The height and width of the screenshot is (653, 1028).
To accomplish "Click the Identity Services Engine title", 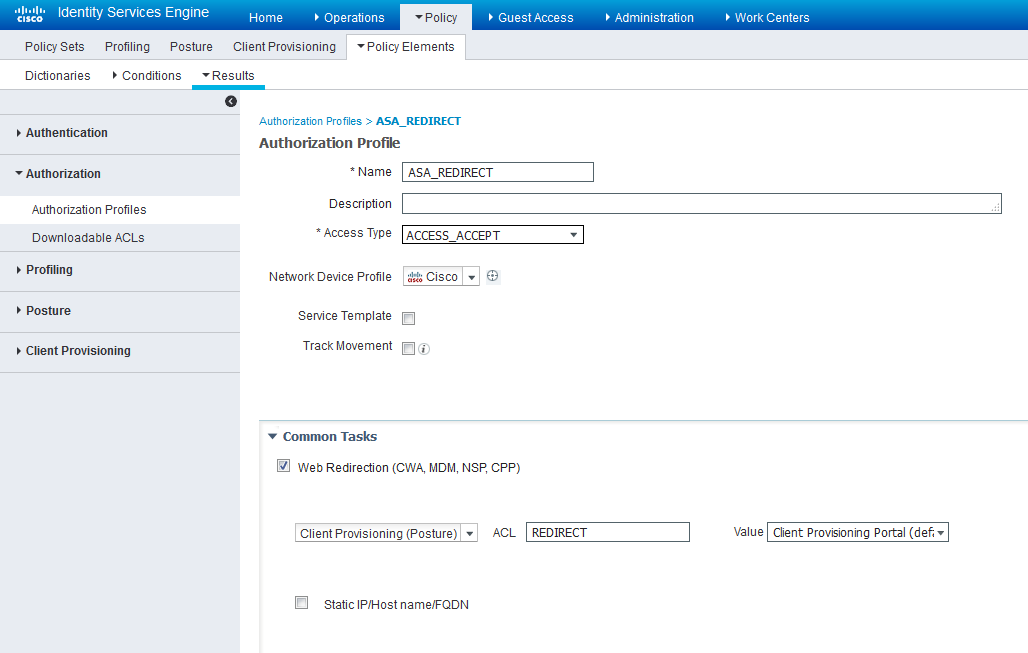I will pyautogui.click(x=134, y=12).
